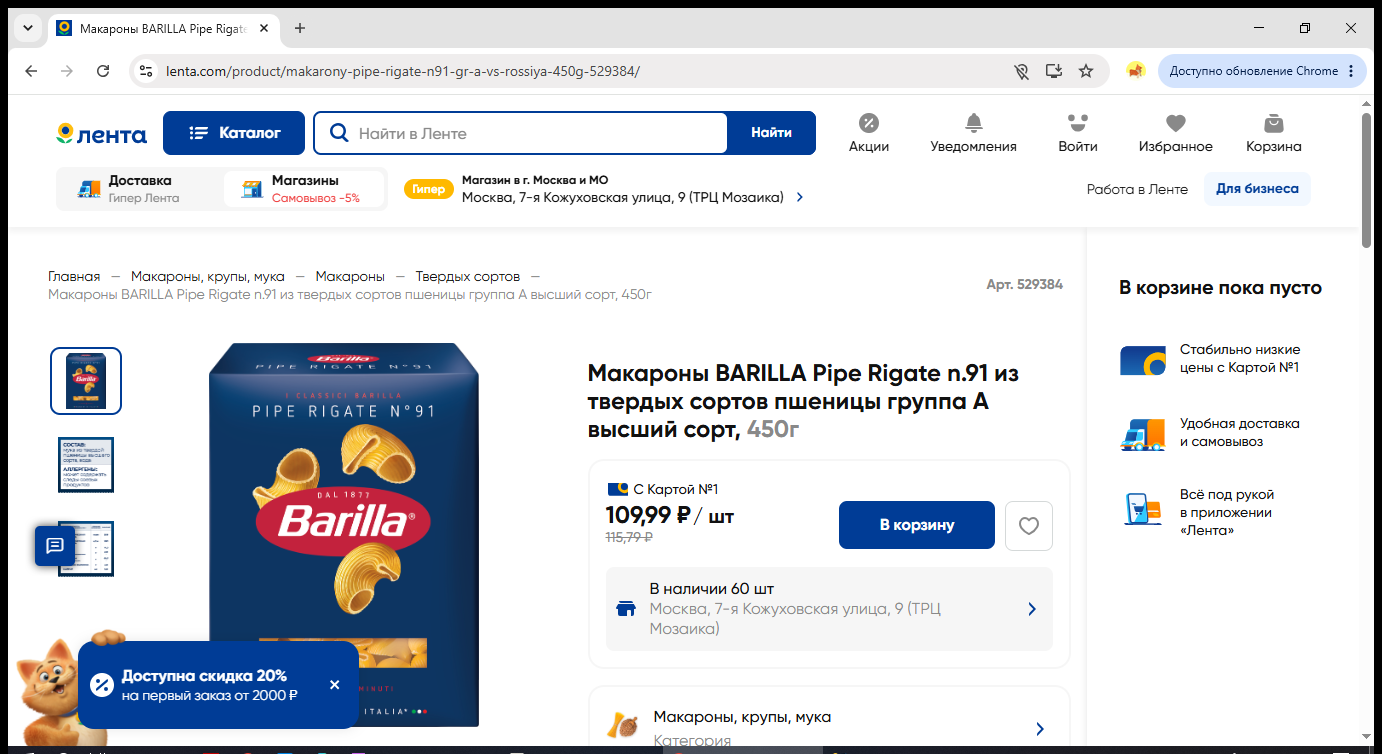Open the Chrome tab search dropdown
The height and width of the screenshot is (754, 1382).
27,28
